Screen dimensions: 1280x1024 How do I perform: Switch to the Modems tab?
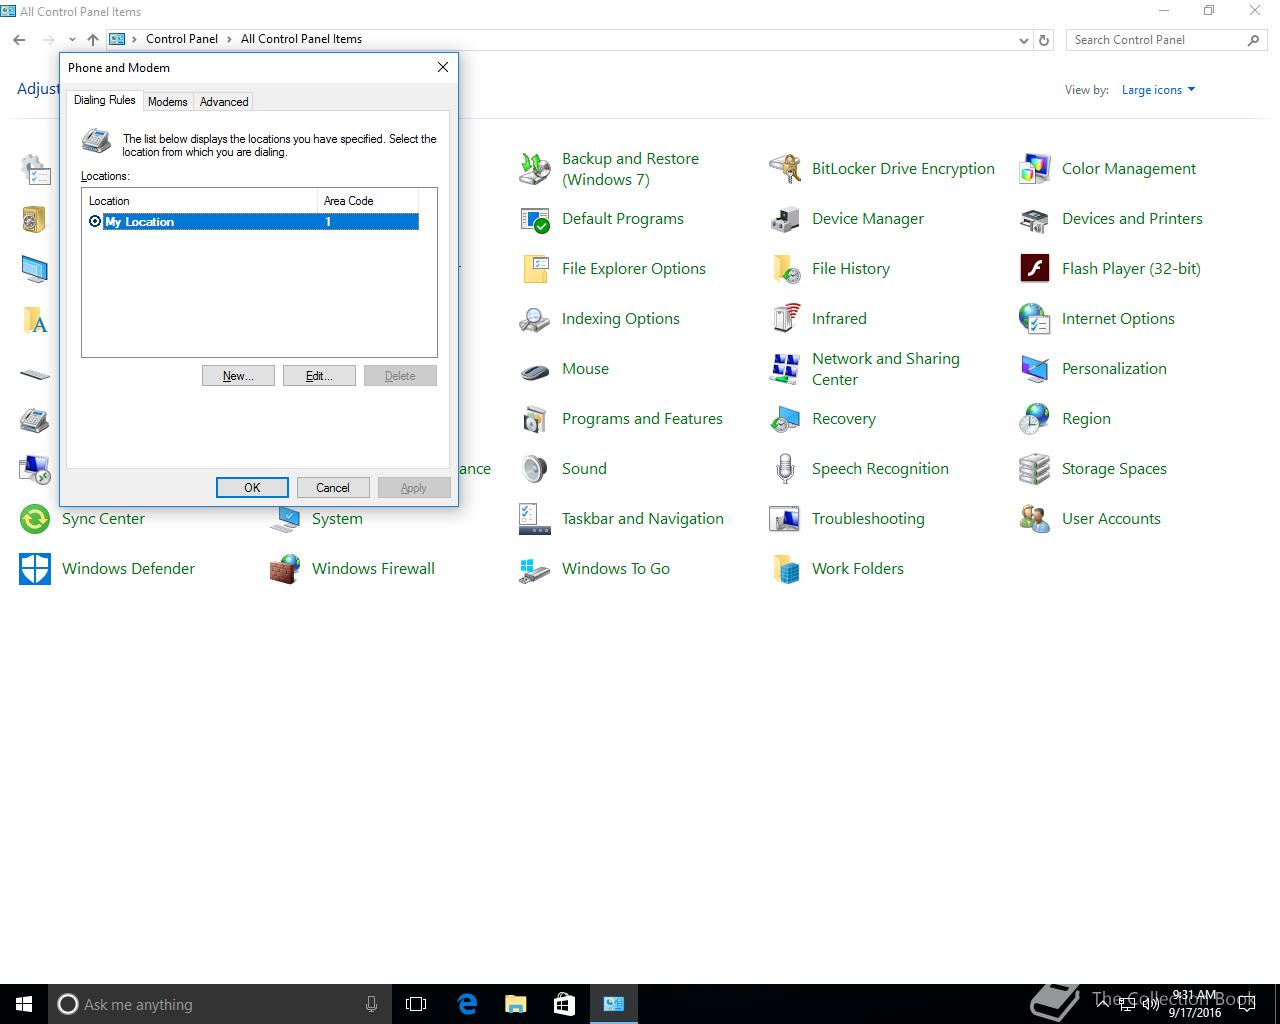click(x=167, y=102)
